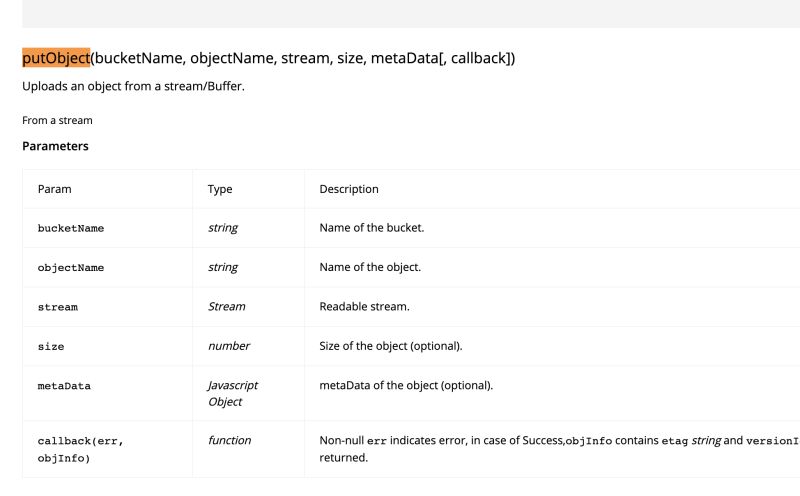Click the "number" type in size row
The image size is (800, 496).
pyautogui.click(x=228, y=346)
